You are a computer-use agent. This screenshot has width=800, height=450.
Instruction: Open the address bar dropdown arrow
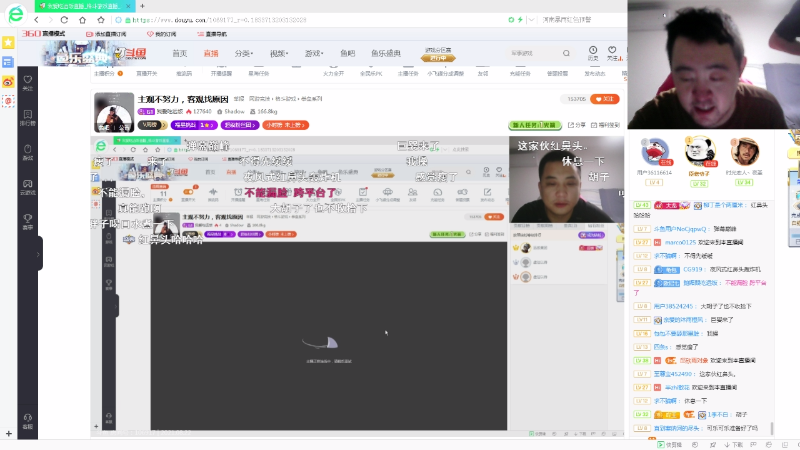pos(531,20)
